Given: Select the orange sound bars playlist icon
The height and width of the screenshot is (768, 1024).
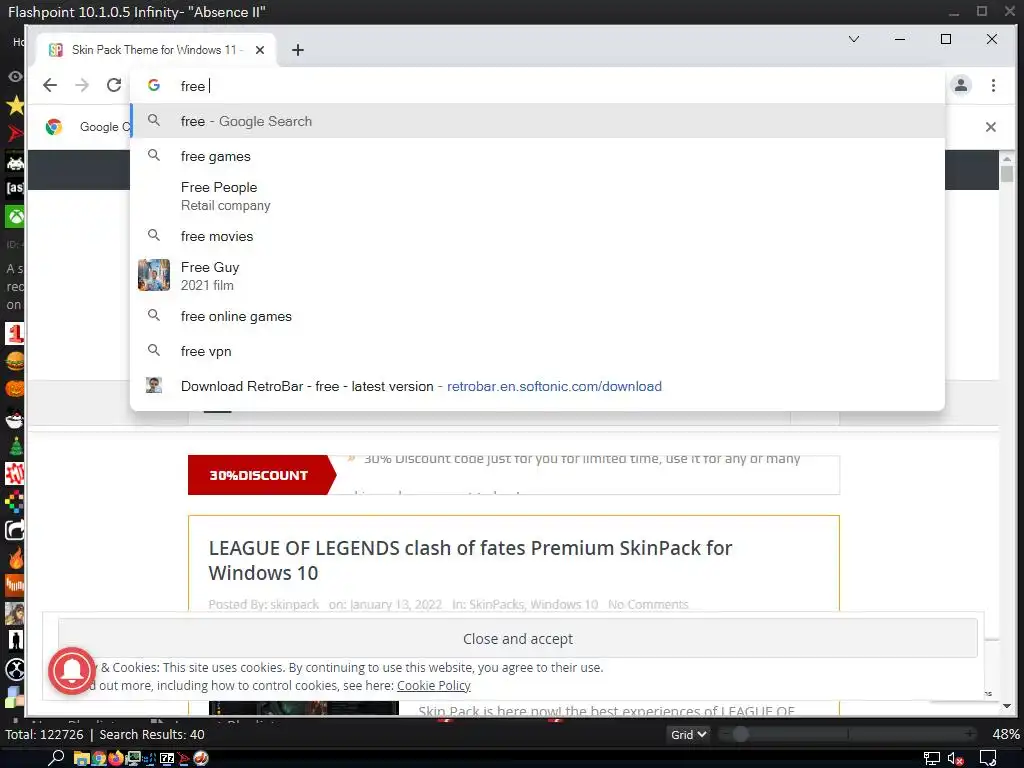Looking at the screenshot, I should 14,586.
